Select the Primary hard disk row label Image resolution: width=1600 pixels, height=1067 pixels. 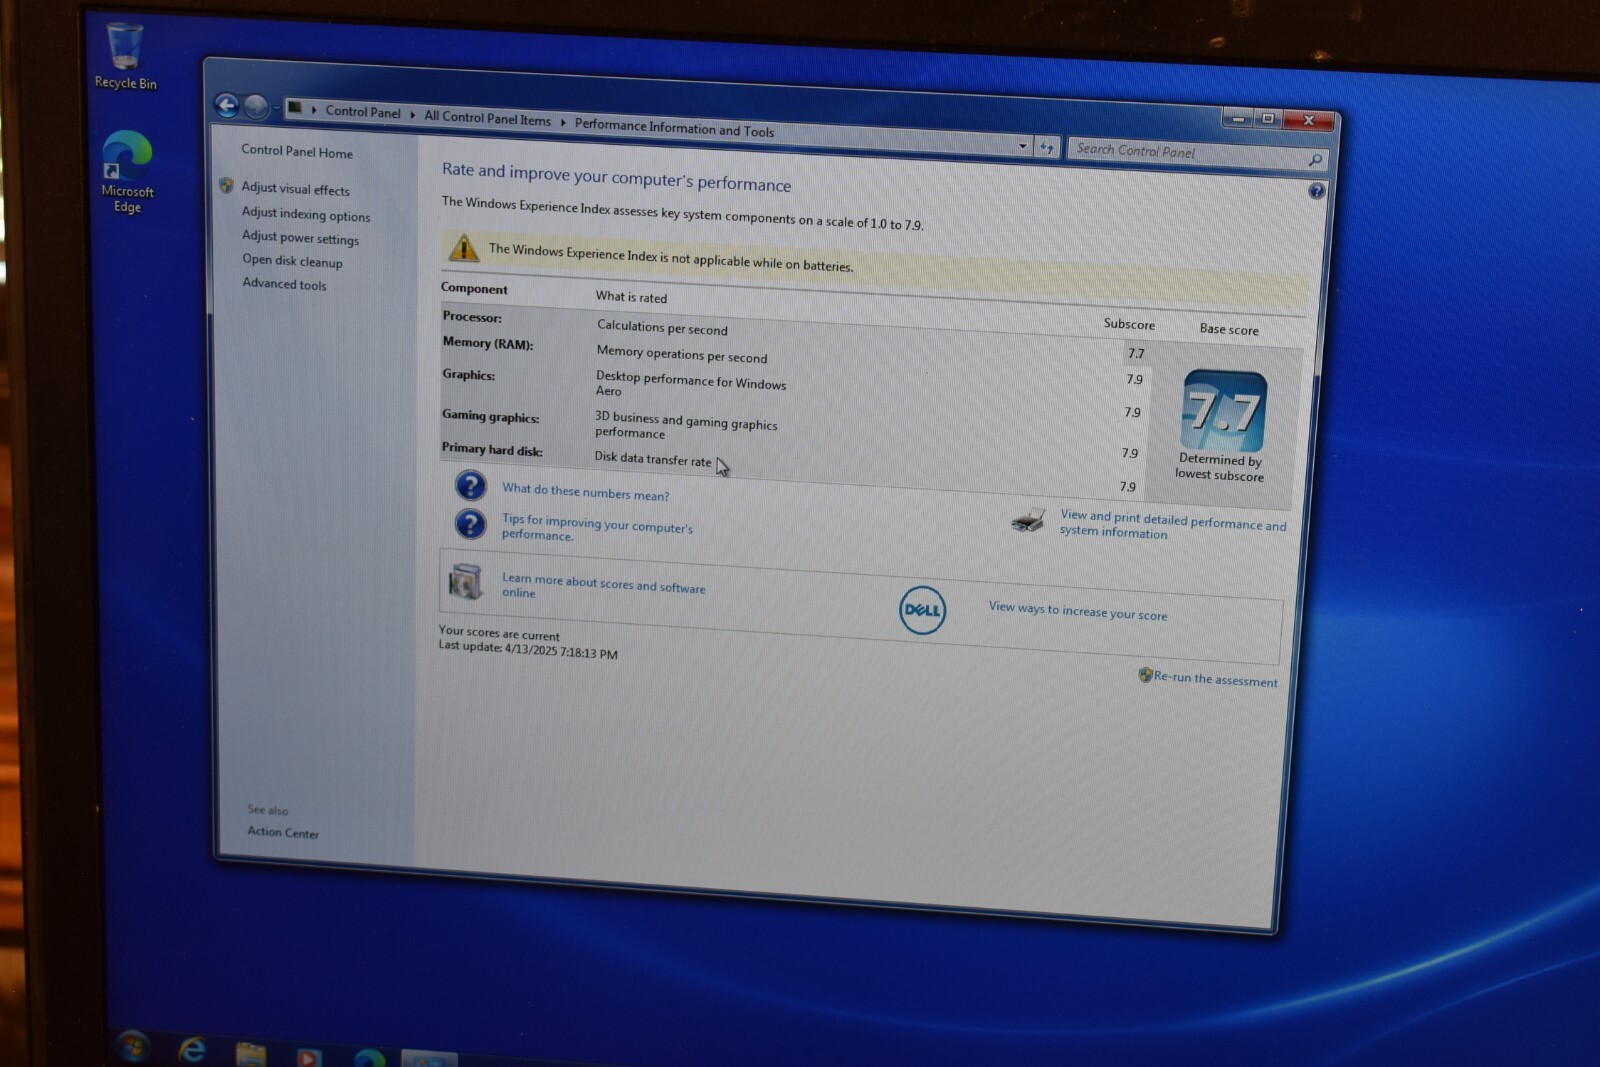[x=492, y=450]
